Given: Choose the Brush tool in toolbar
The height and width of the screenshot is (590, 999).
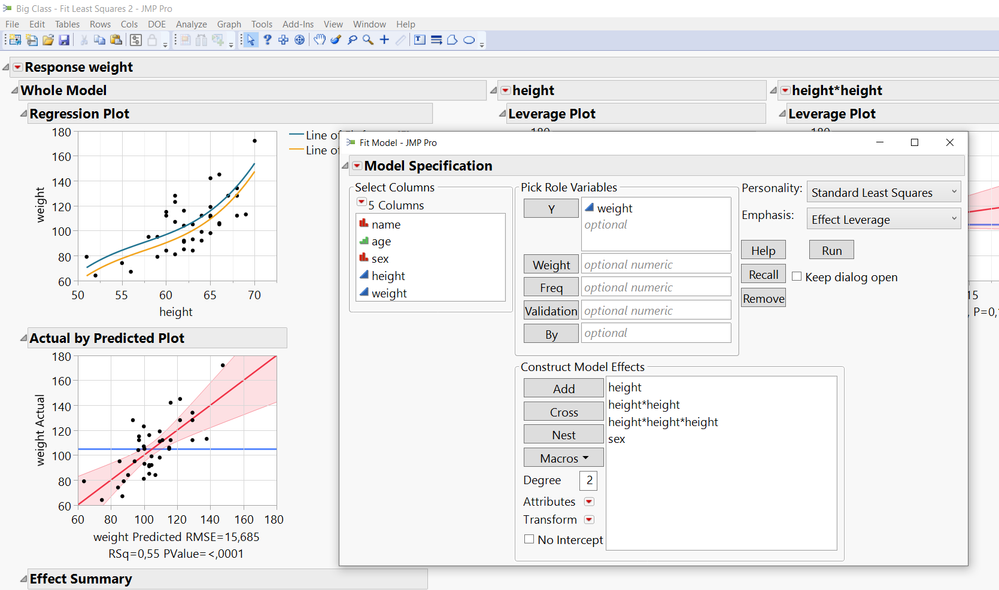Looking at the screenshot, I should [336, 40].
